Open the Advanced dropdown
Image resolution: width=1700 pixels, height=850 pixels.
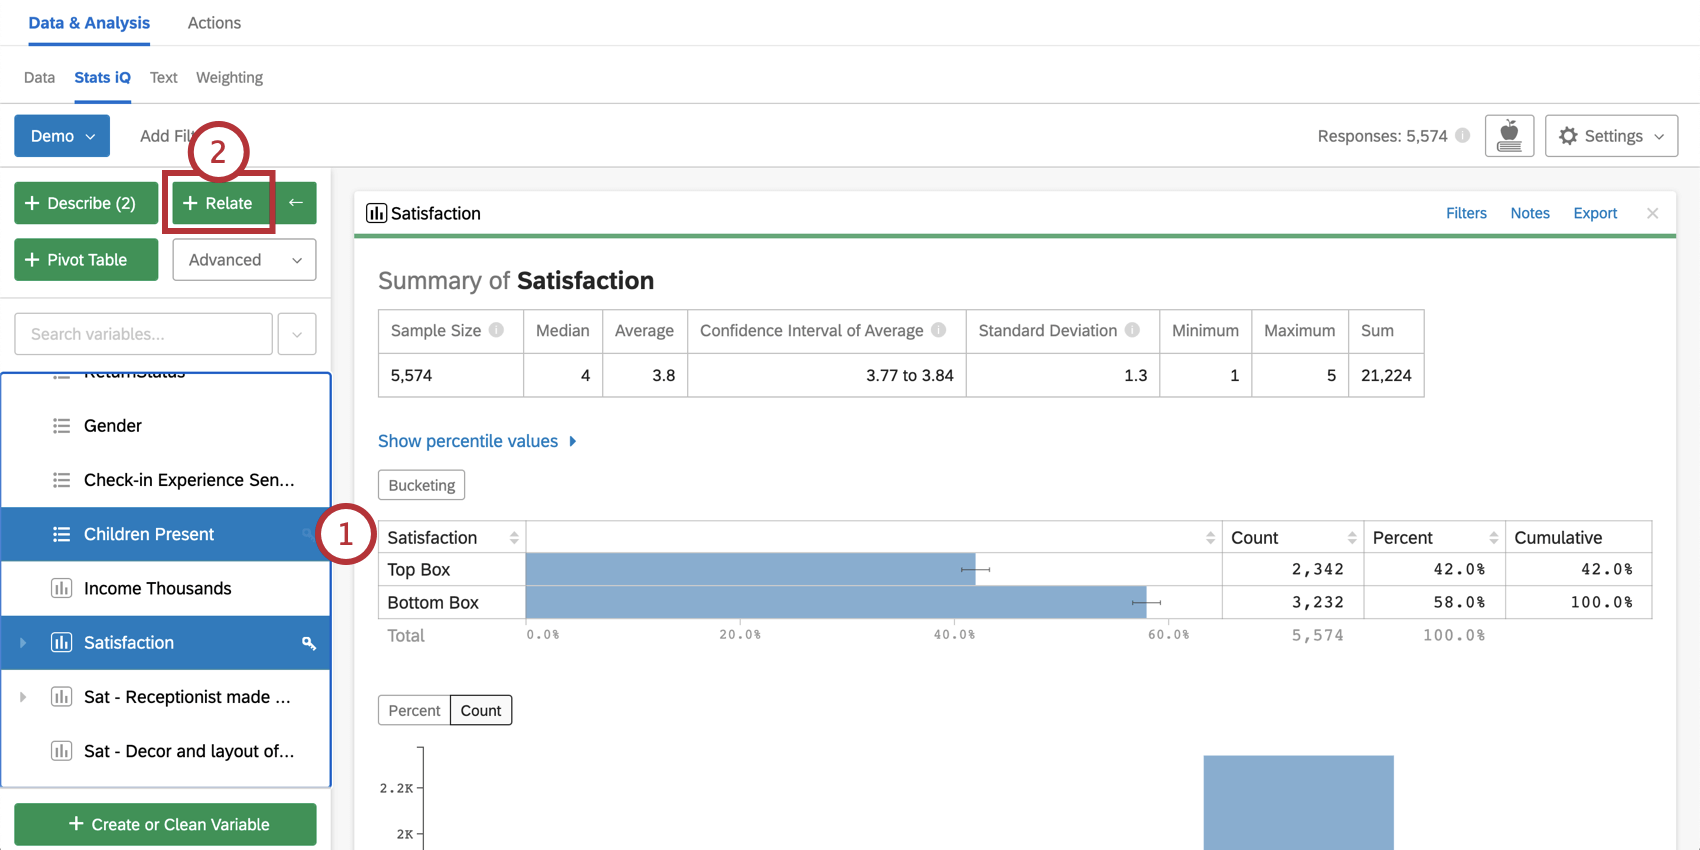244,260
